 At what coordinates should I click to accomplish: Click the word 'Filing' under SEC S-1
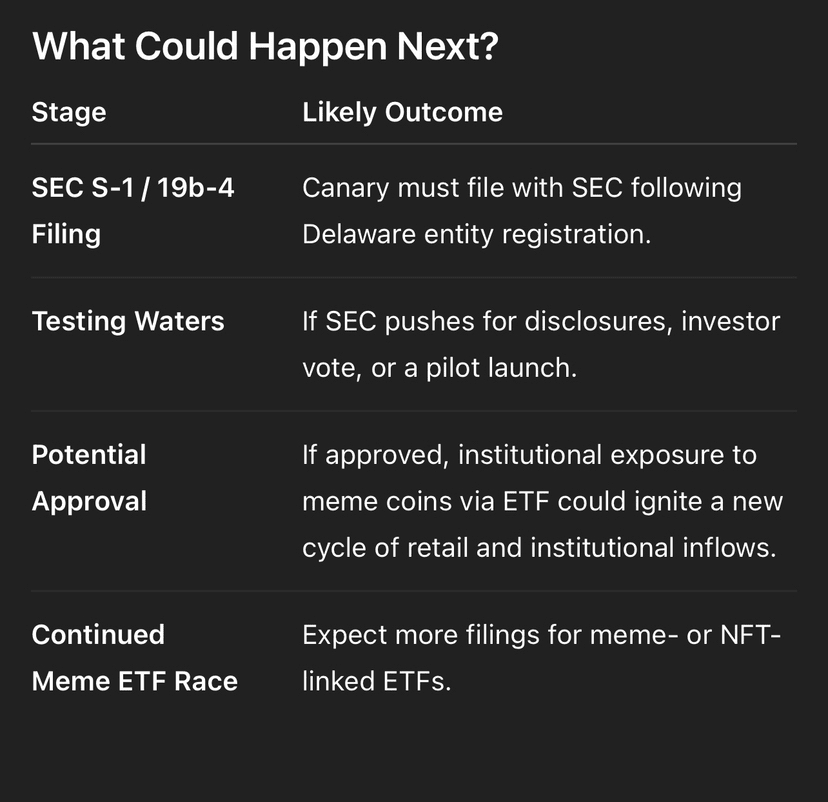tap(66, 234)
